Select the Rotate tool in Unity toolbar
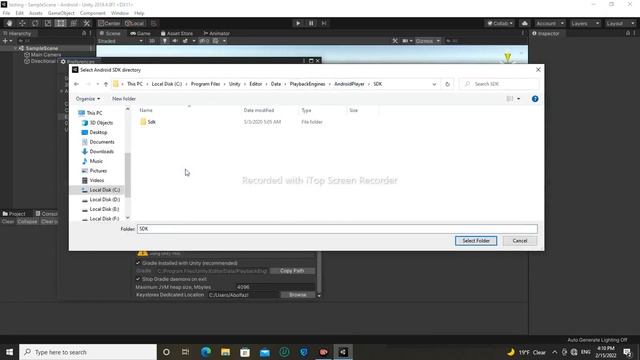This screenshot has height=360, width=640. click(35, 23)
